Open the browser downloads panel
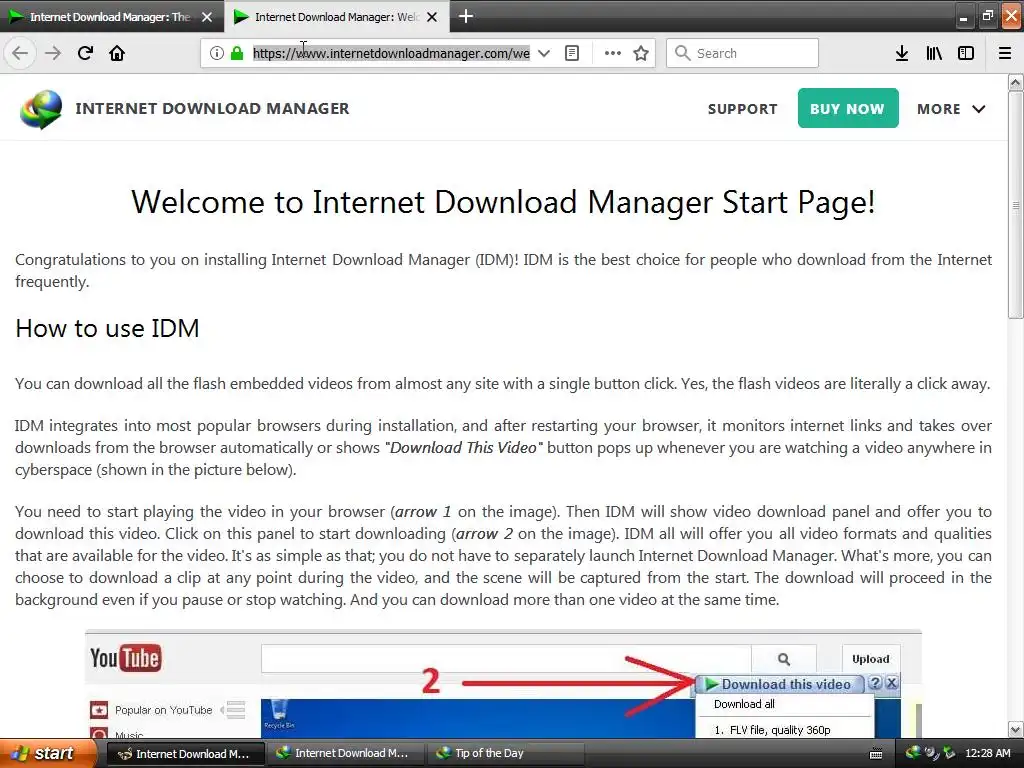The width and height of the screenshot is (1024, 768). 902,53
